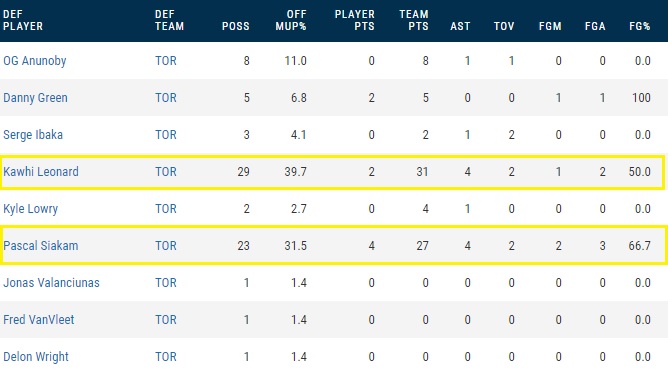Open Jonas Valanciunas player link
The height and width of the screenshot is (372, 668).
[51, 283]
